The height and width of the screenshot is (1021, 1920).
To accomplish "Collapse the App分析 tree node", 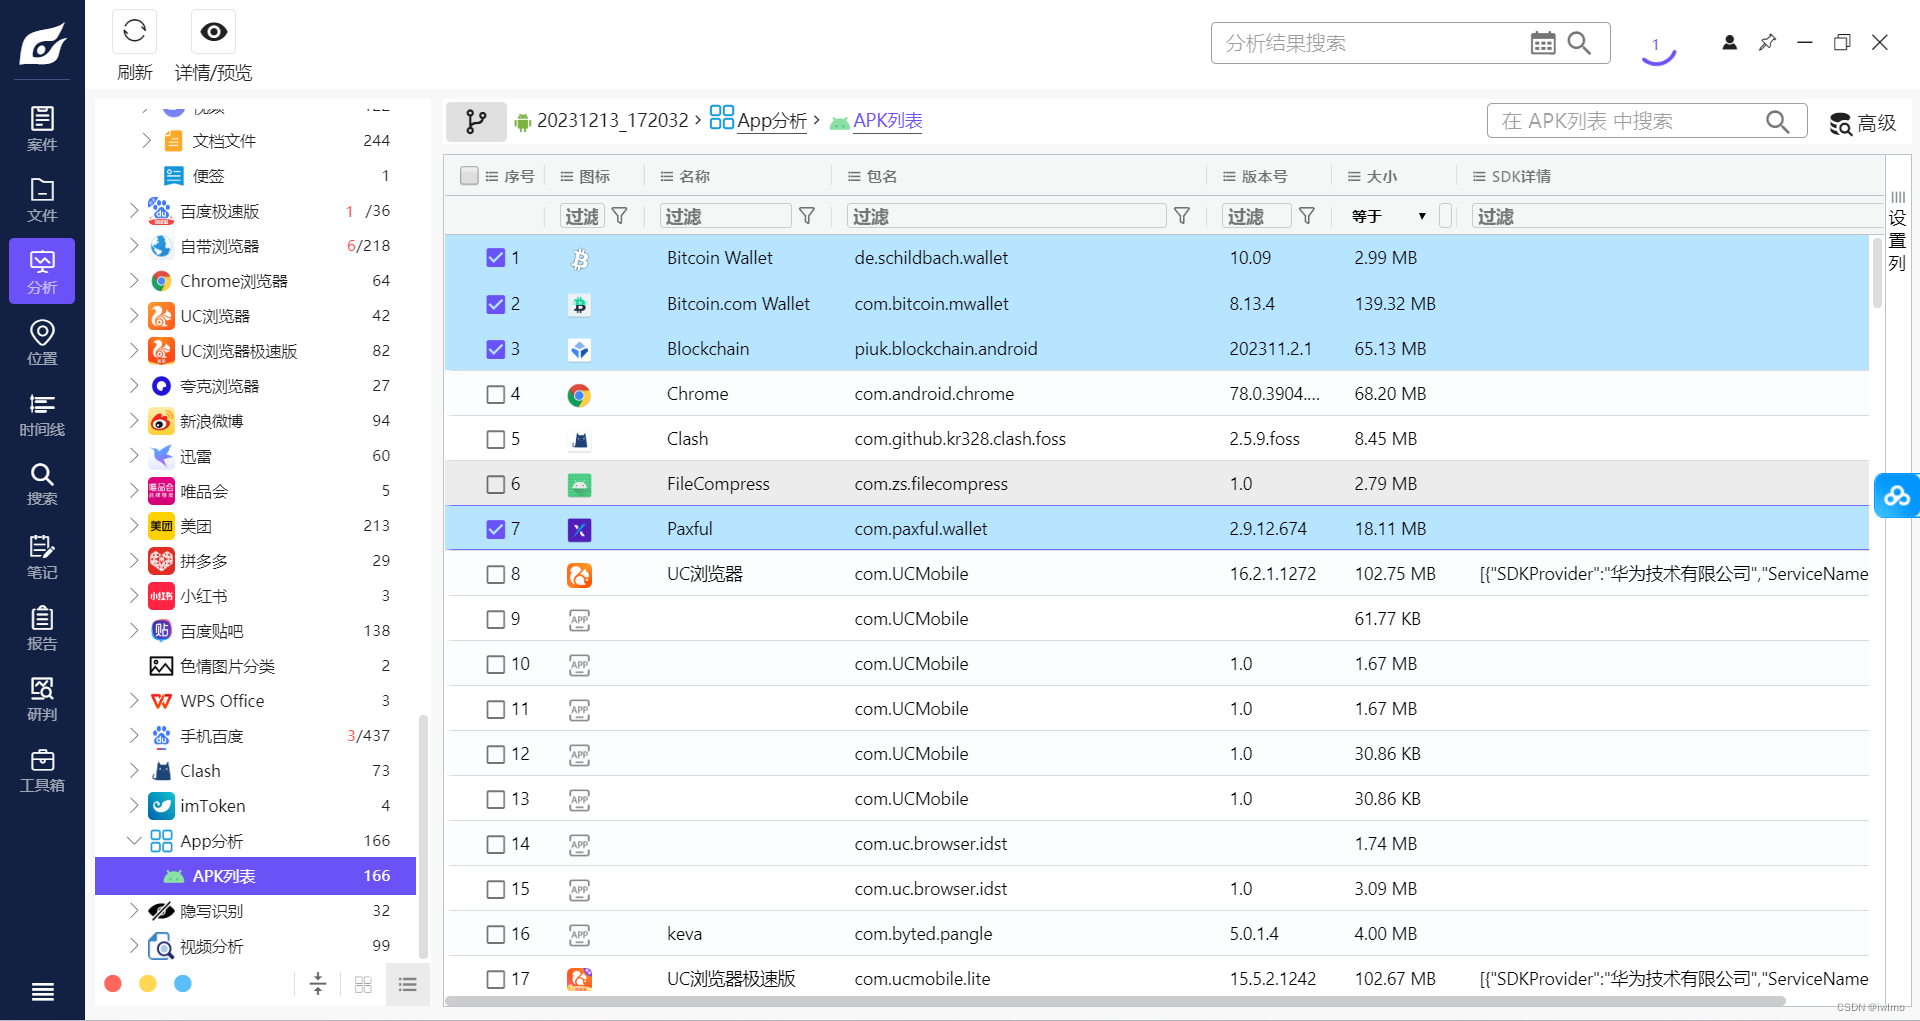I will coord(134,841).
